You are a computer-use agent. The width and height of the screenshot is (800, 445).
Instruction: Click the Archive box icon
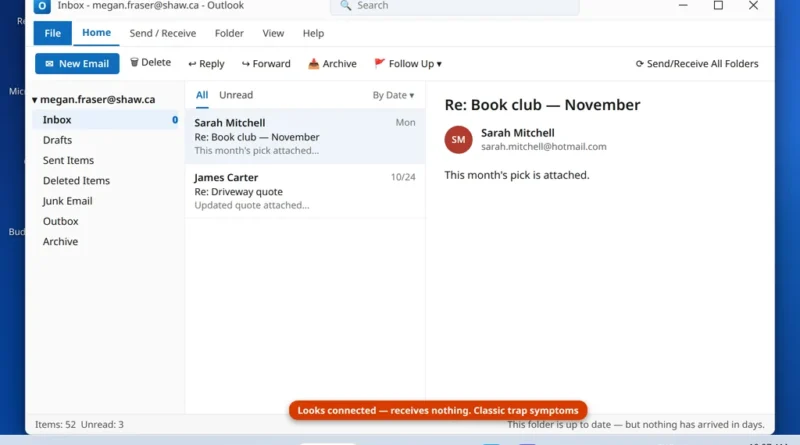point(313,64)
